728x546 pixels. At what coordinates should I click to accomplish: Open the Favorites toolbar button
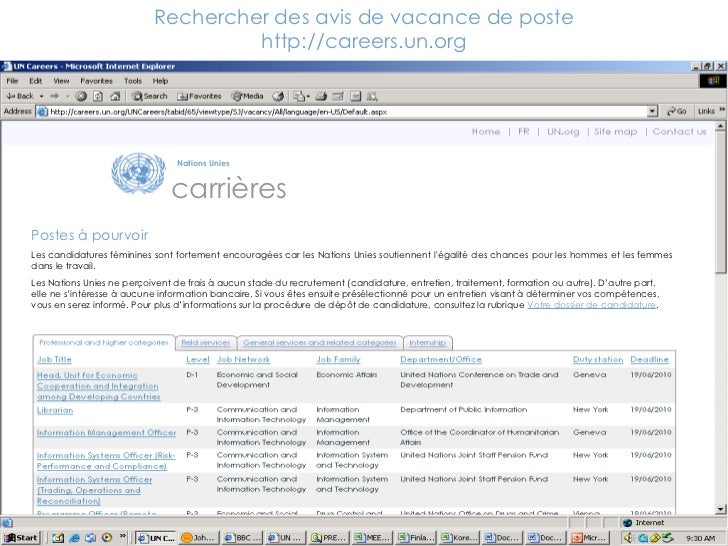coord(199,96)
